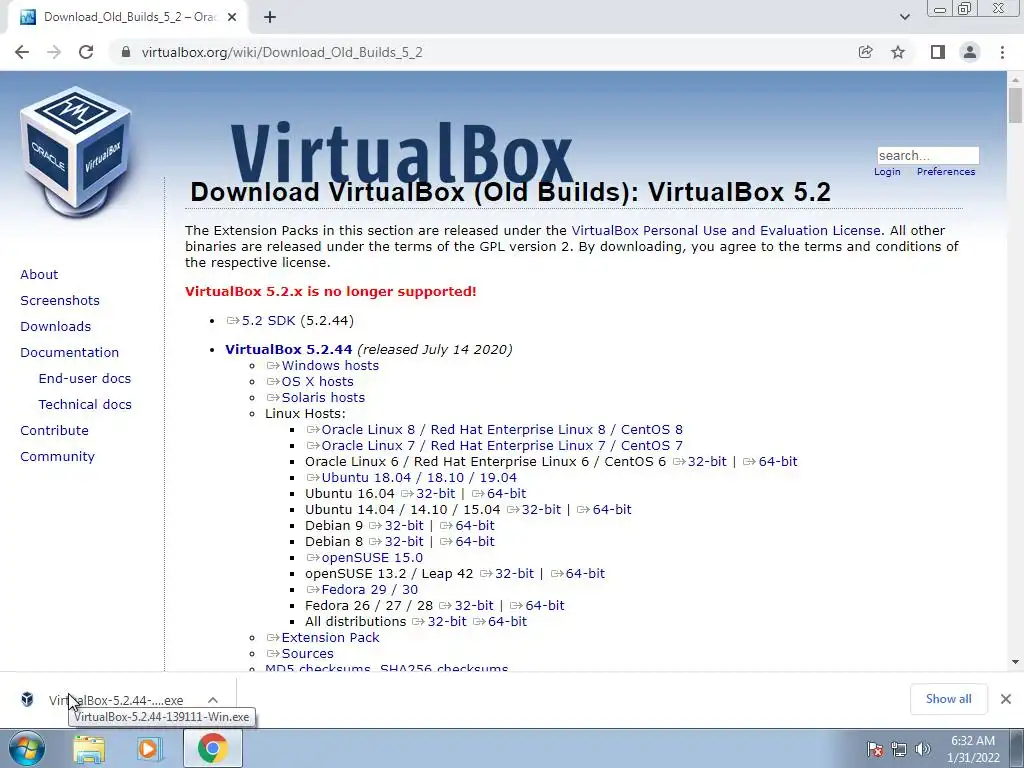Click the VirtualBox 5.2.44 heading link
This screenshot has width=1024, height=768.
click(289, 349)
